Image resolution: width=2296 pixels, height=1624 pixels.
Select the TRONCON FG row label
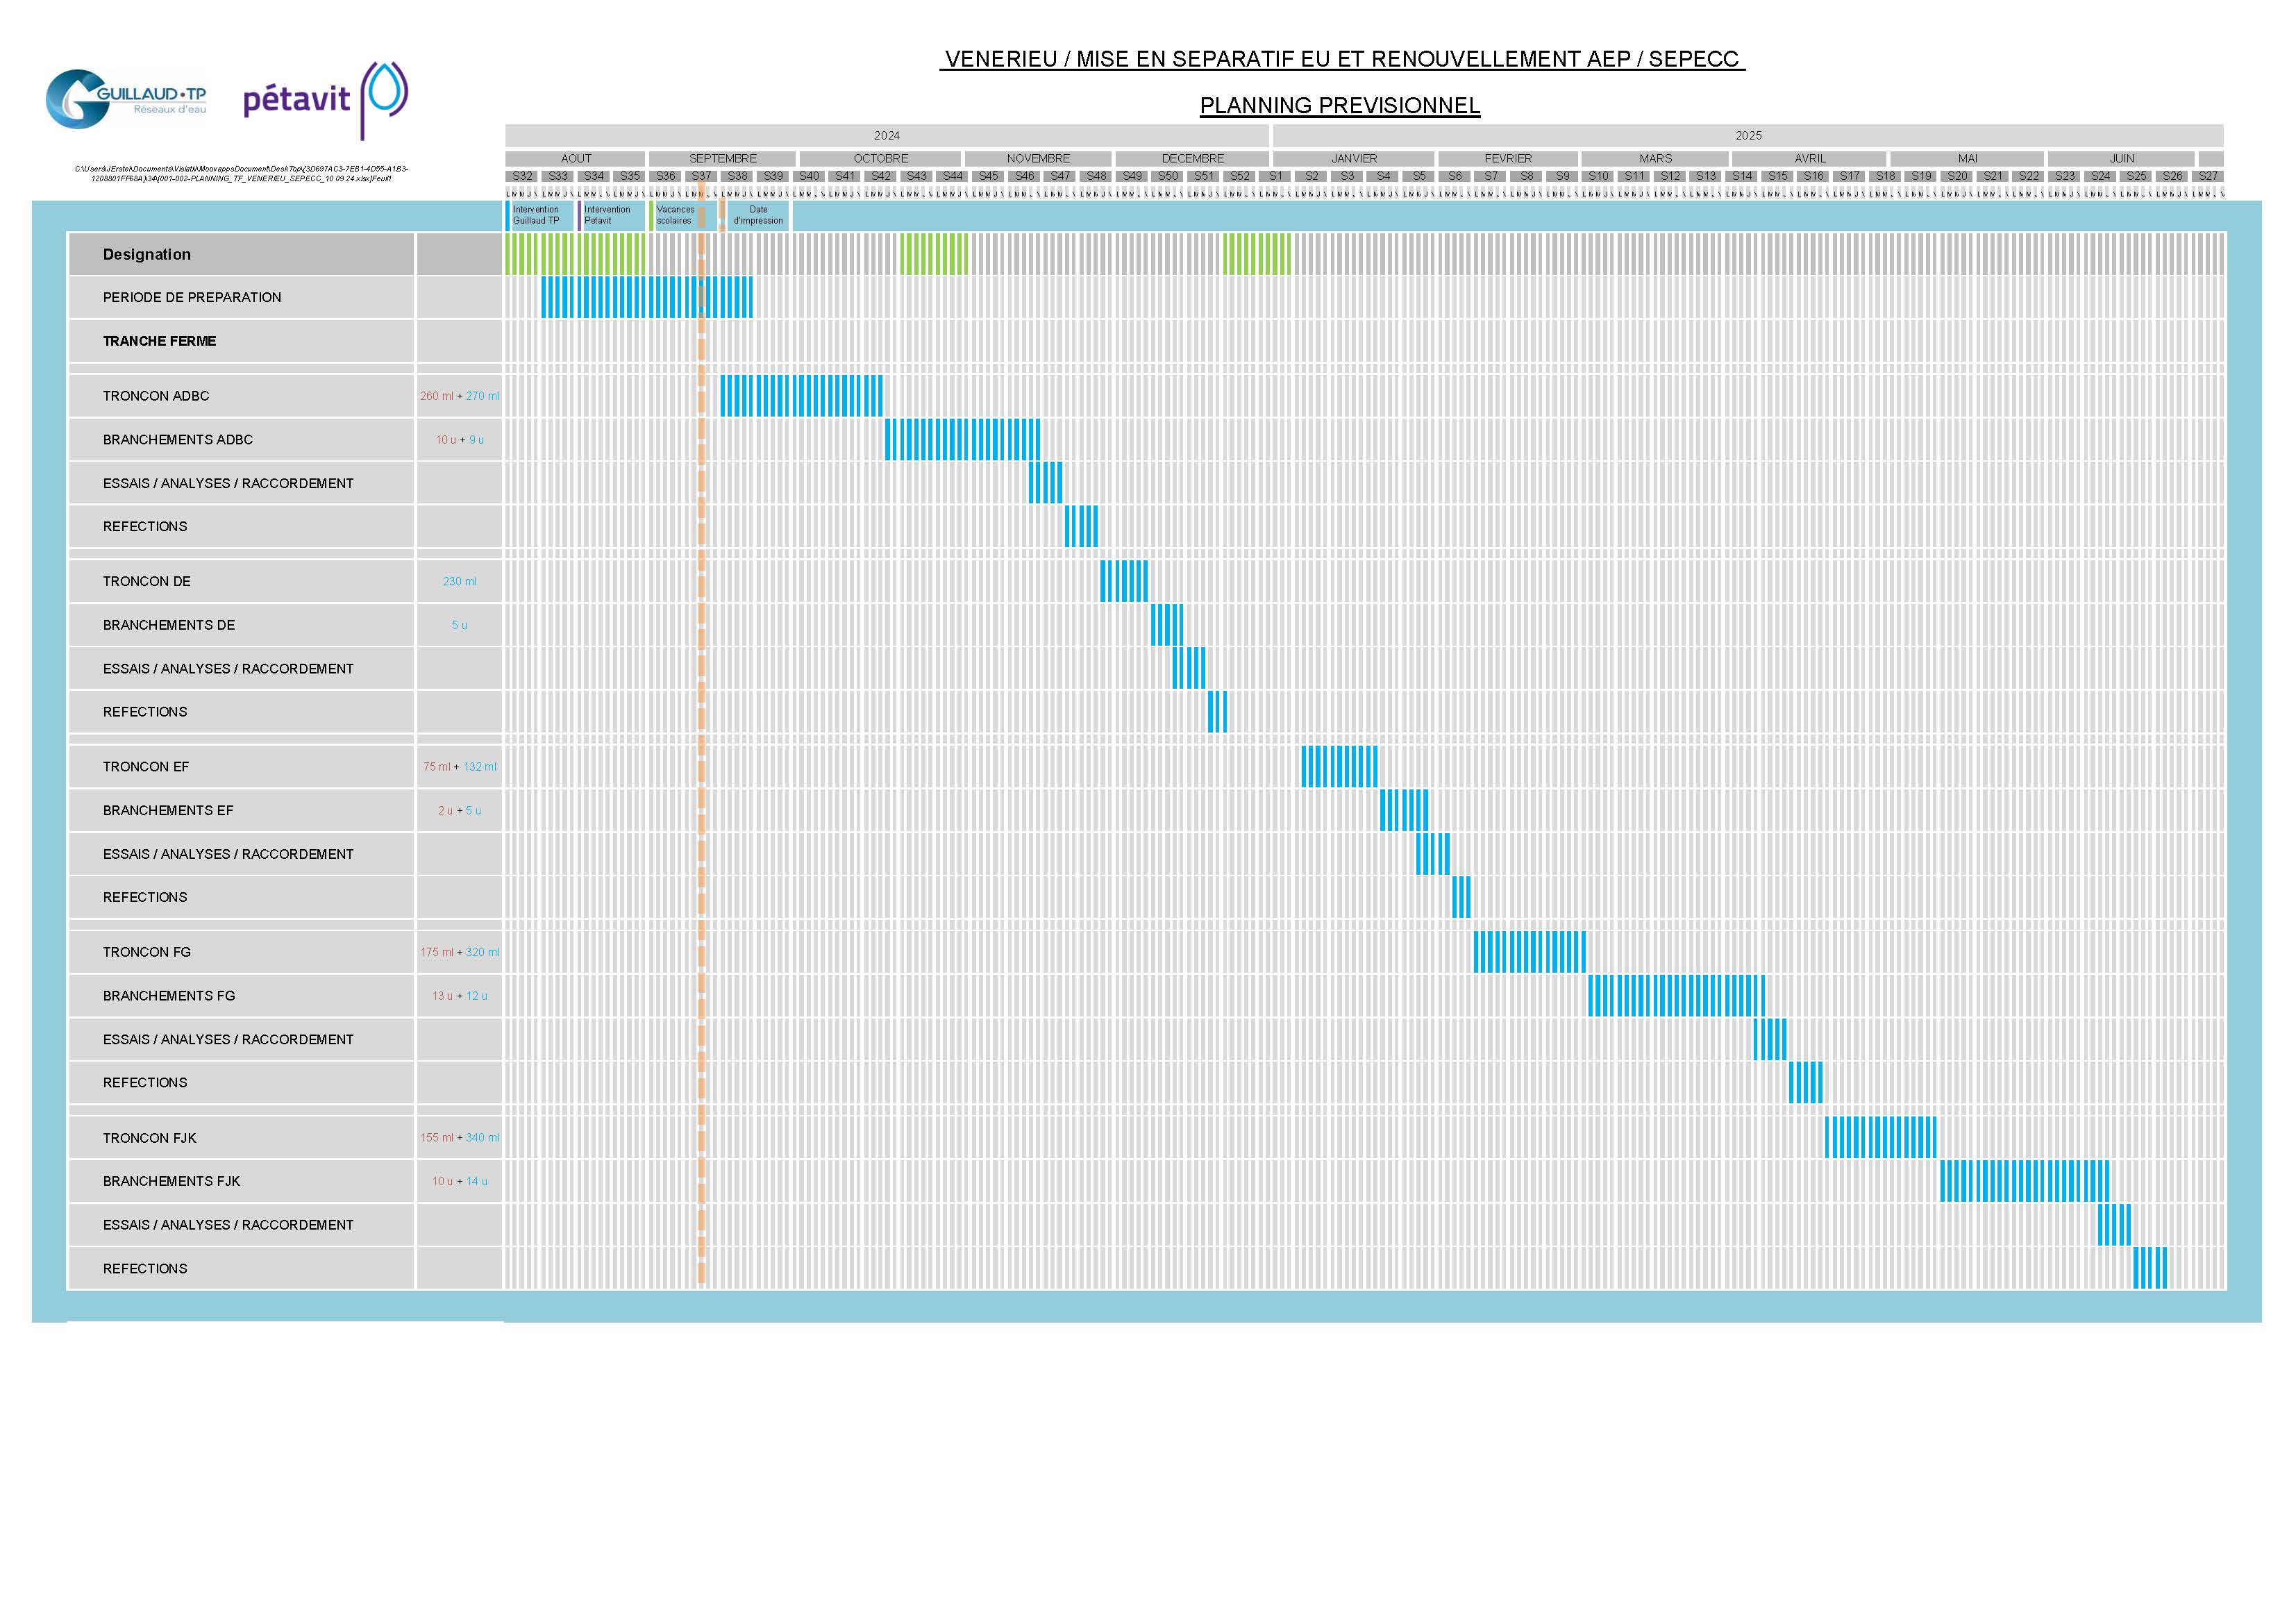pyautogui.click(x=147, y=952)
